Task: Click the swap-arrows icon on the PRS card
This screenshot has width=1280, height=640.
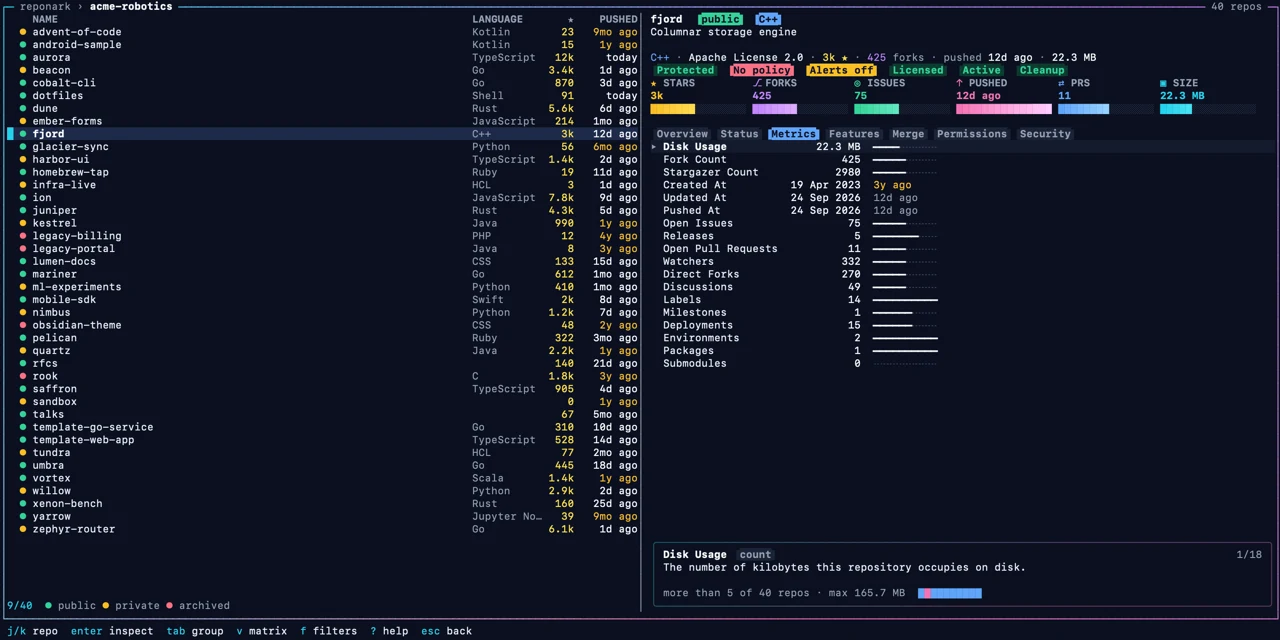Action: pos(1062,83)
